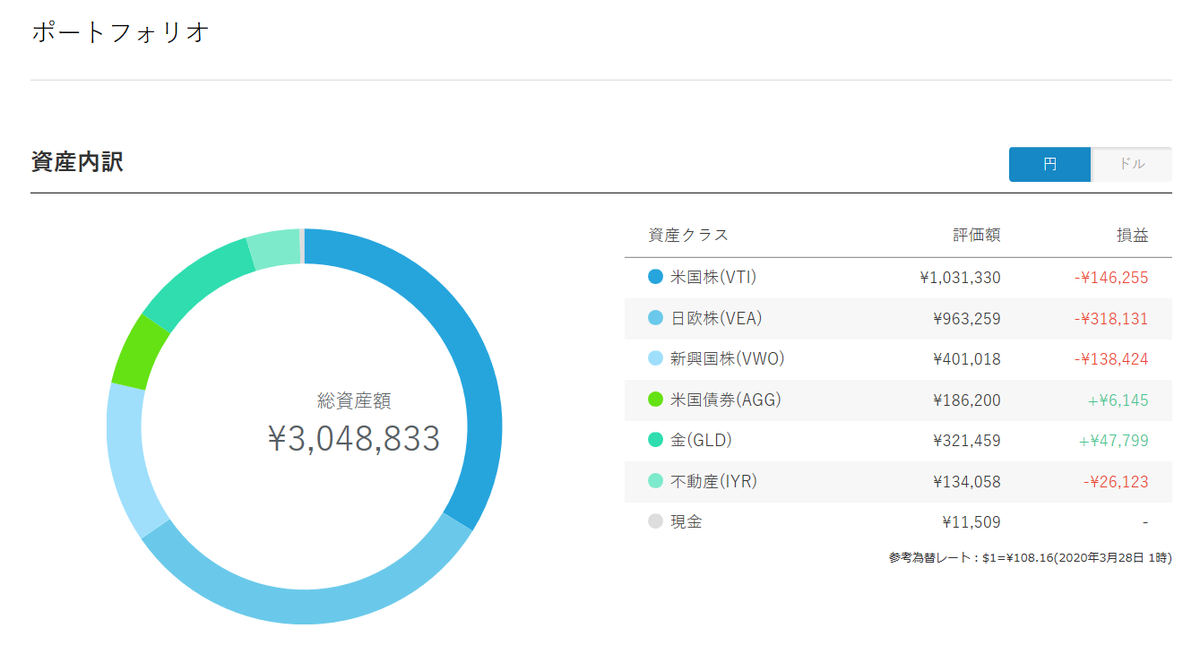Select the 米国債券(AGG) asset class label
Image resolution: width=1200 pixels, height=671 pixels.
click(x=725, y=399)
